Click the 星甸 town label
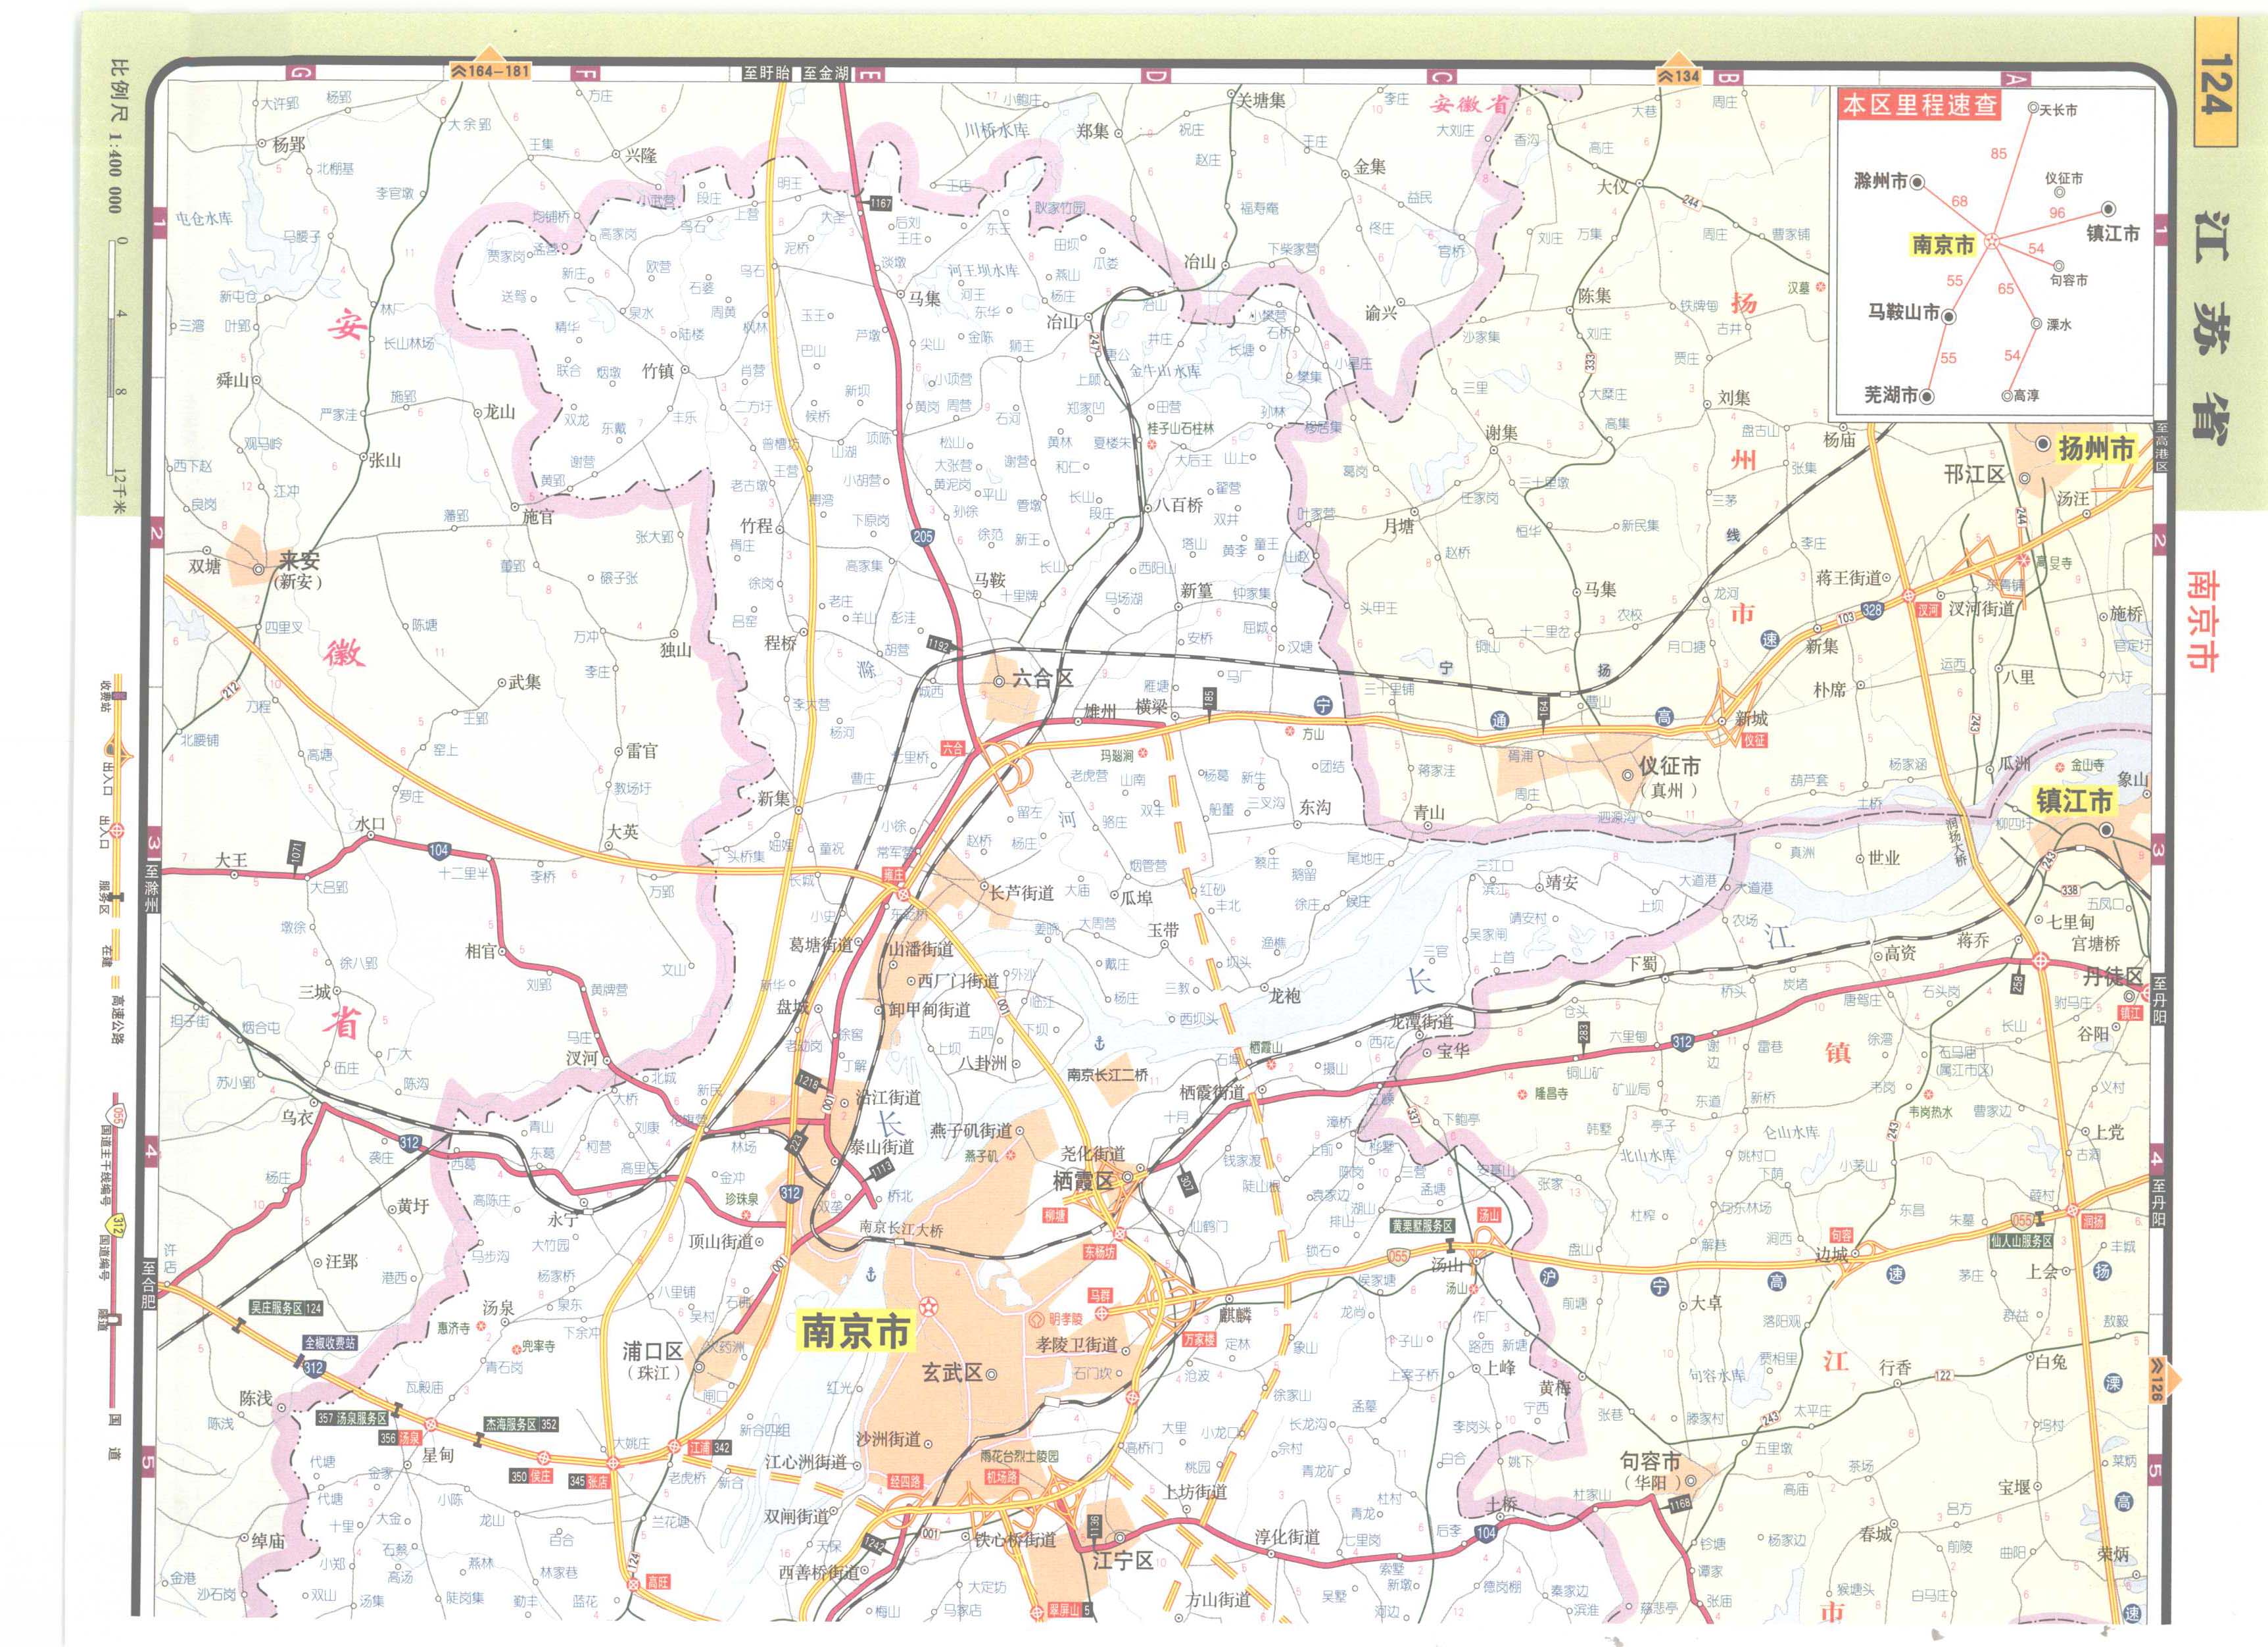2268x1647 pixels. coord(438,1455)
